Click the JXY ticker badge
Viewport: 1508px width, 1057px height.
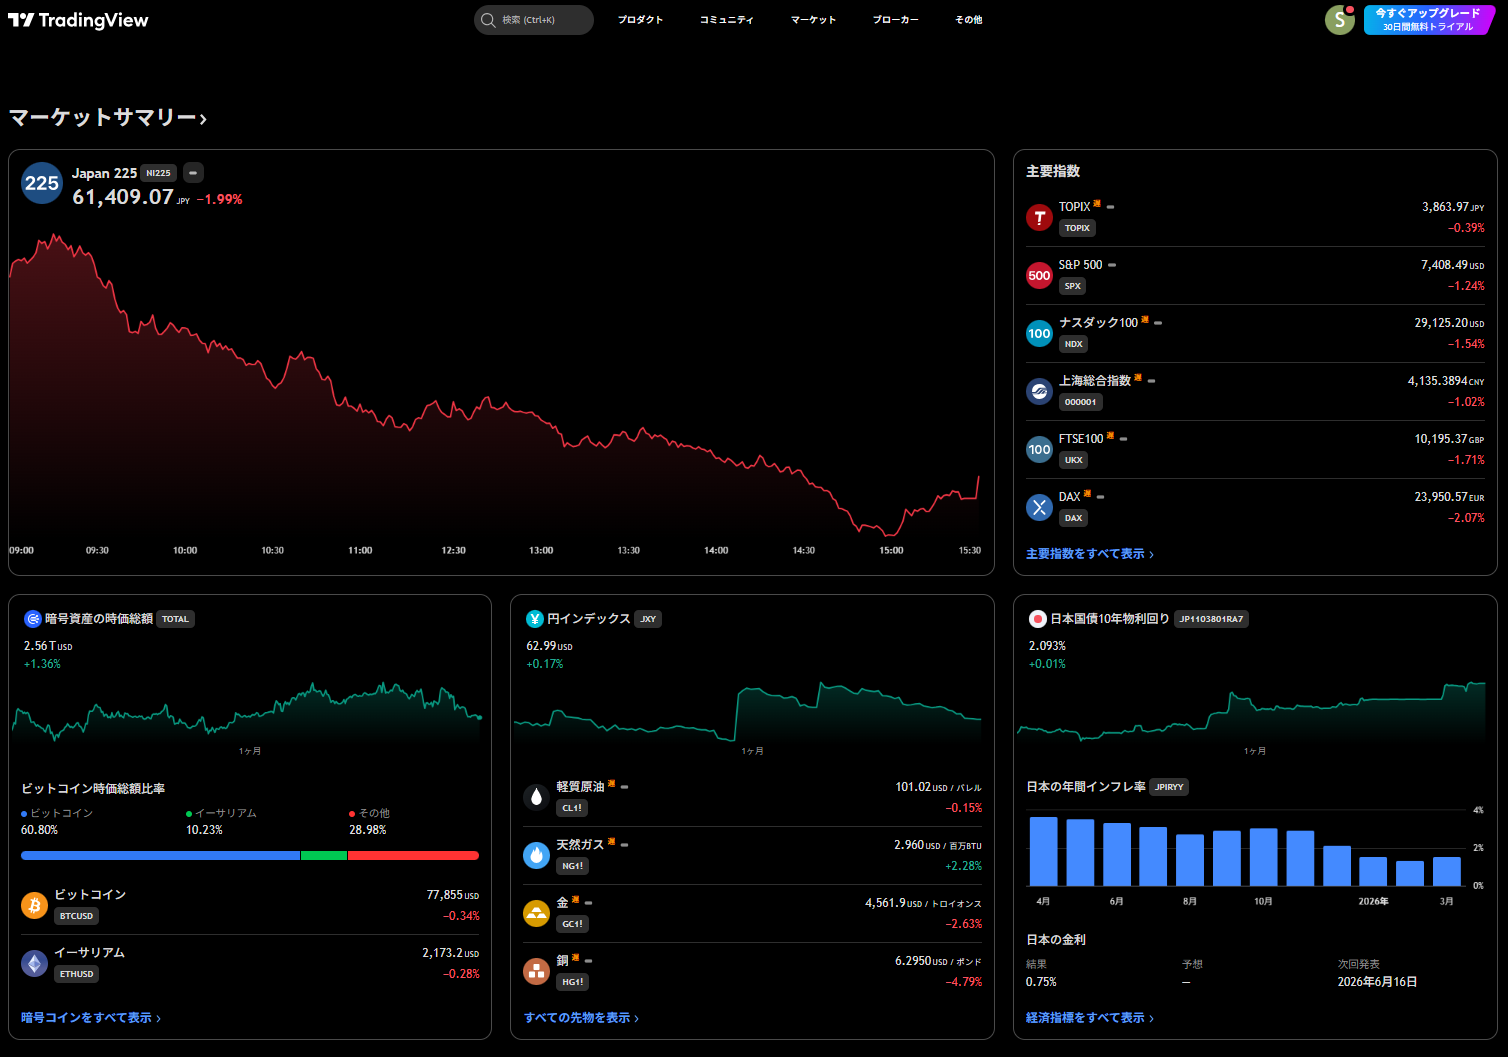[x=649, y=619]
